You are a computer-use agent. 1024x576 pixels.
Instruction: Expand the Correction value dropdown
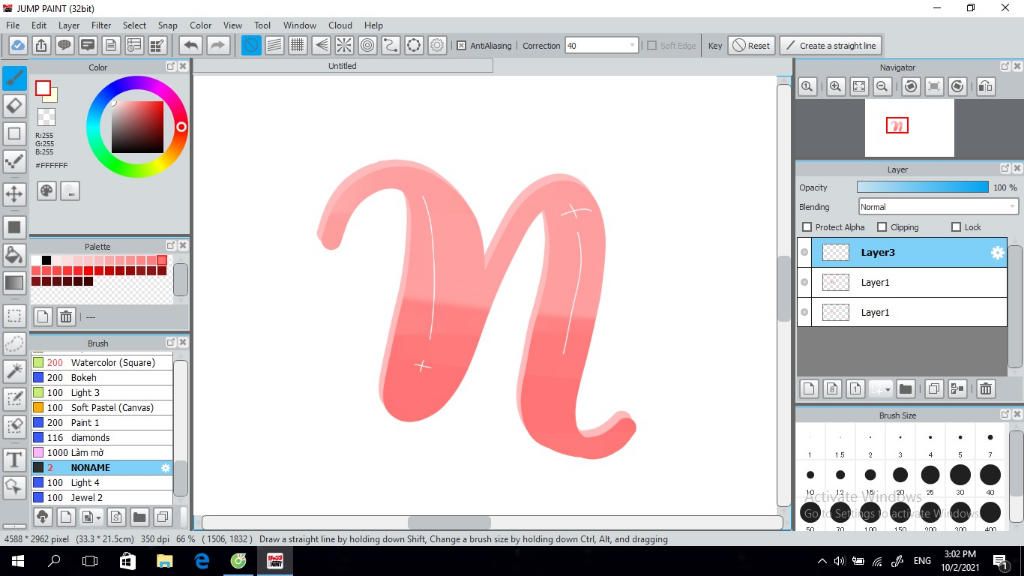point(632,46)
